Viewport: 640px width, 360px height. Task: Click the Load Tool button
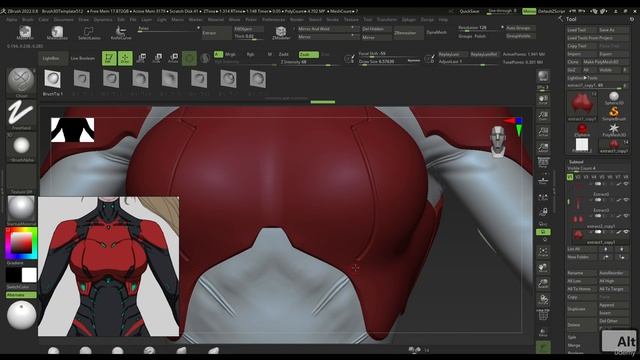pos(581,30)
